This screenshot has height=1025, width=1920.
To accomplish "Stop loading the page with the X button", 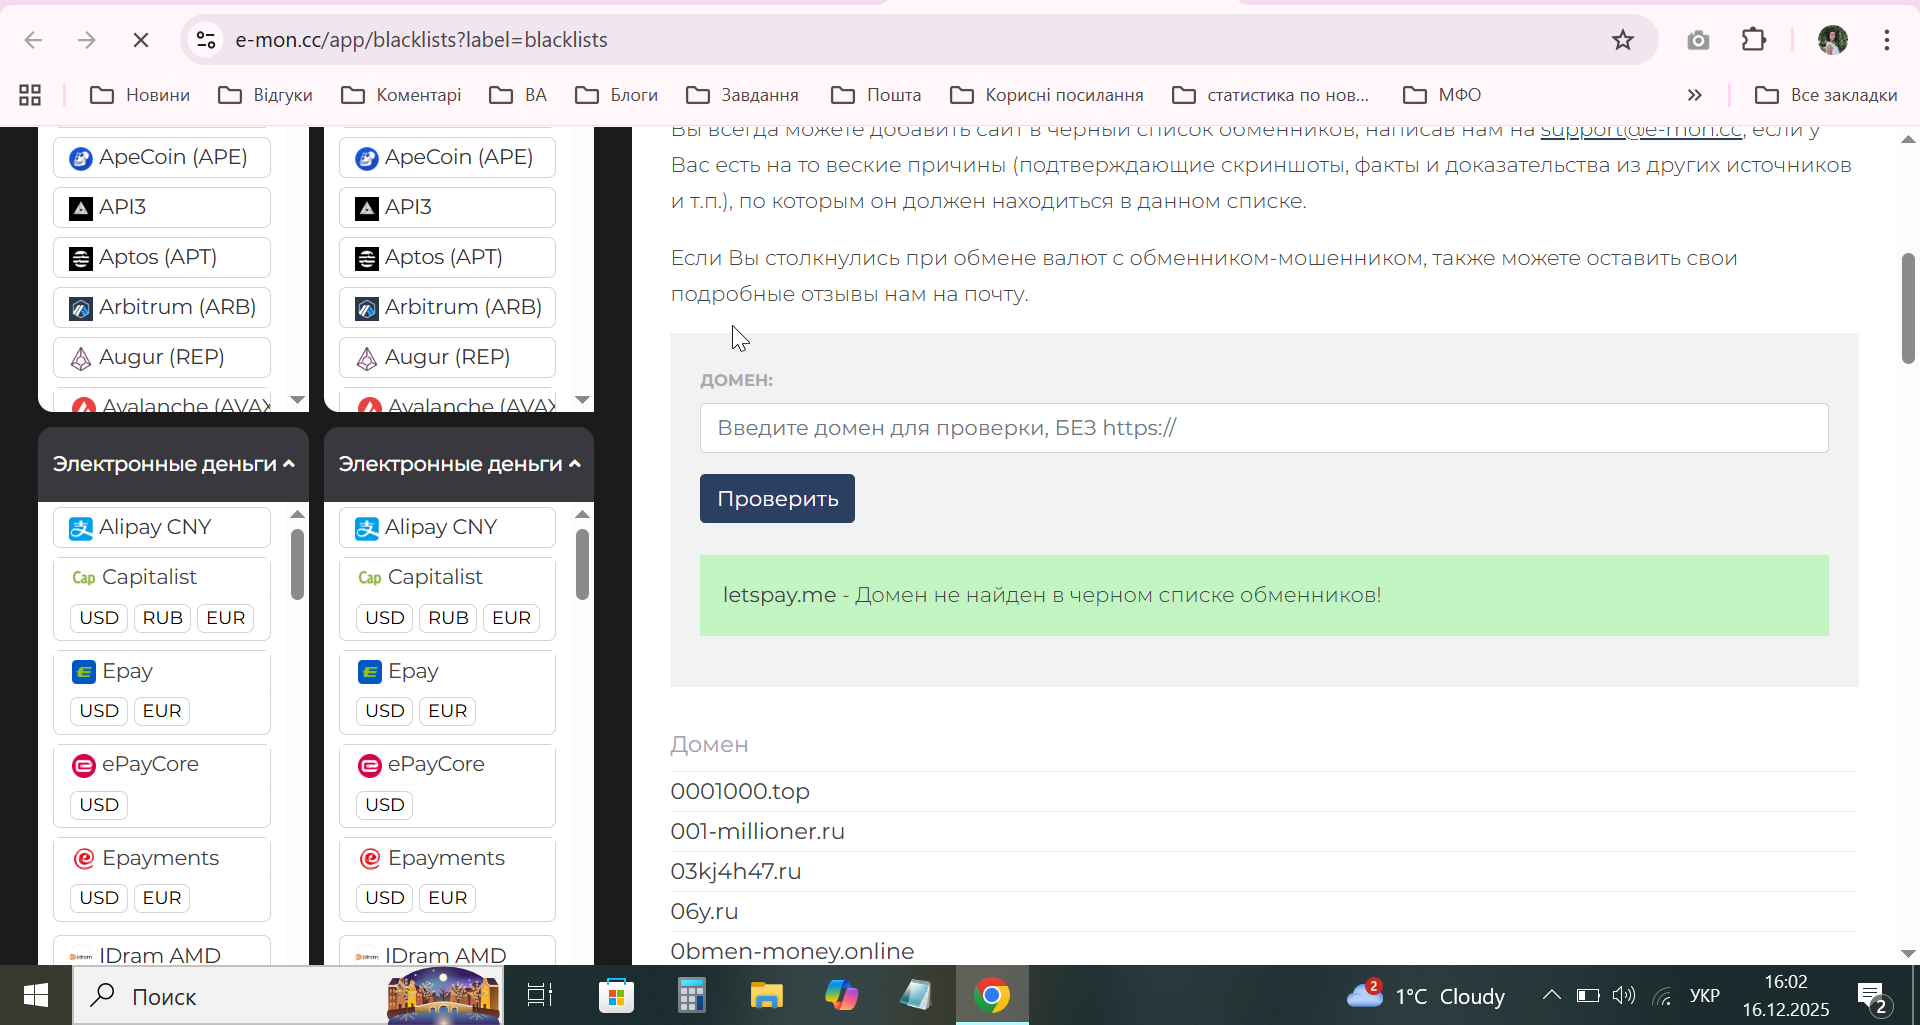I will pyautogui.click(x=141, y=40).
